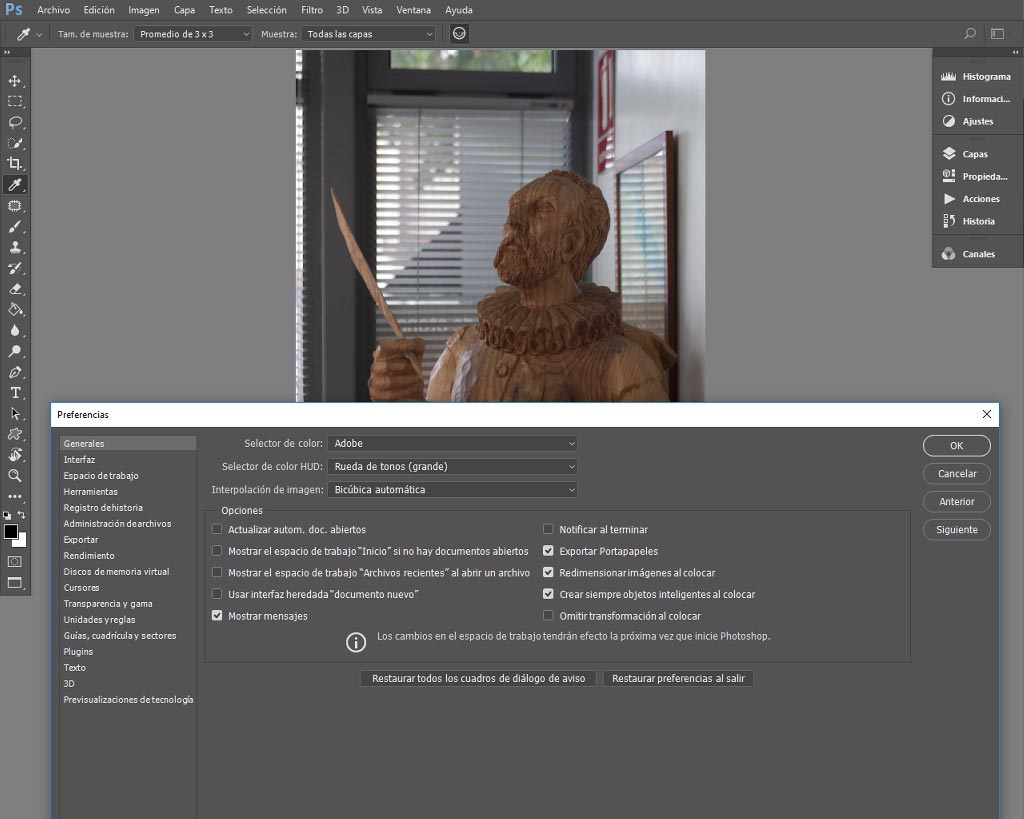
Task: Click Restaurar preferencias al salir
Action: [x=678, y=679]
